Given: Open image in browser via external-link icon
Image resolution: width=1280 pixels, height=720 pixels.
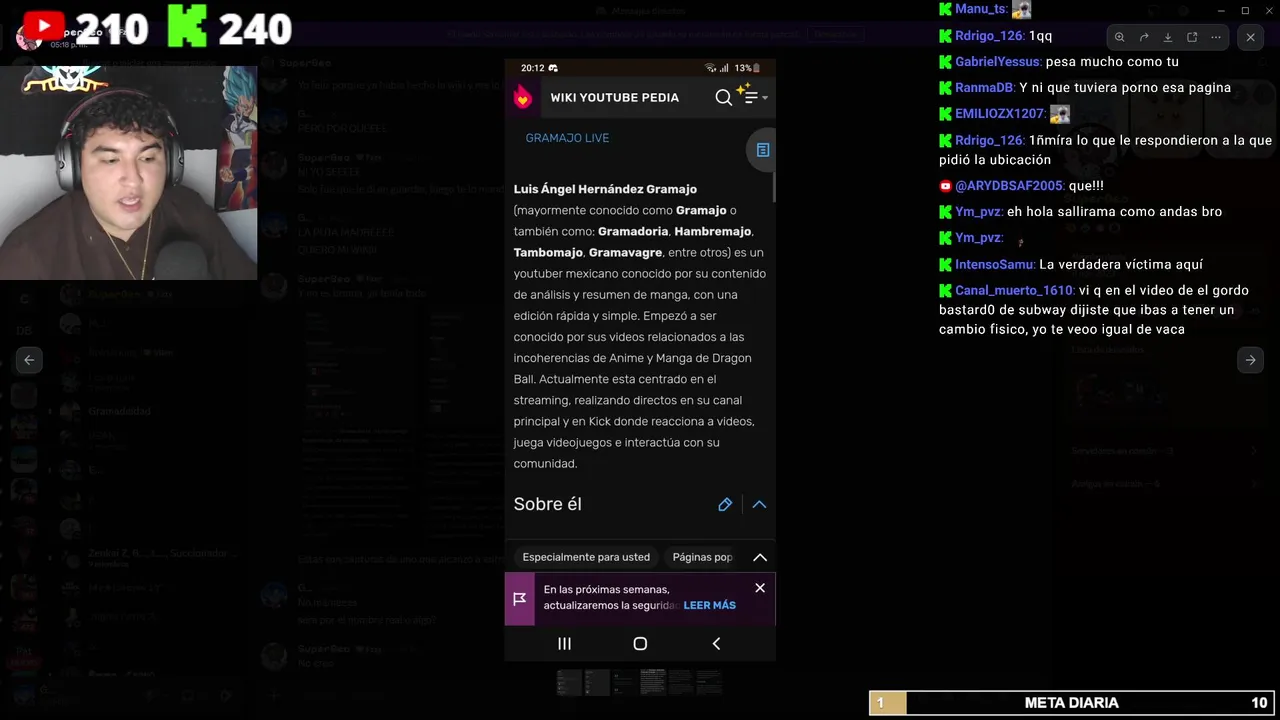Looking at the screenshot, I should 1192,37.
